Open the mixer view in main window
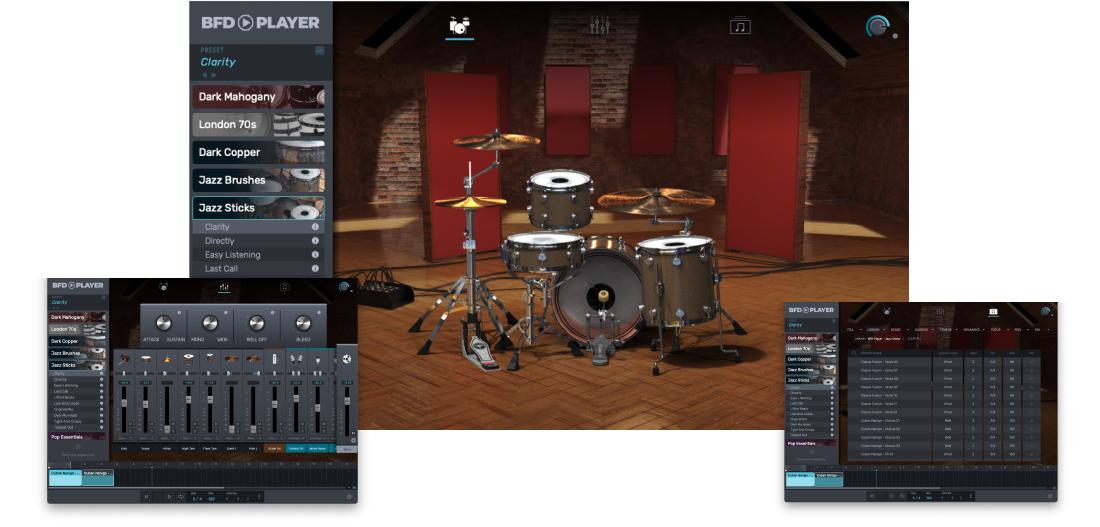 pos(599,26)
